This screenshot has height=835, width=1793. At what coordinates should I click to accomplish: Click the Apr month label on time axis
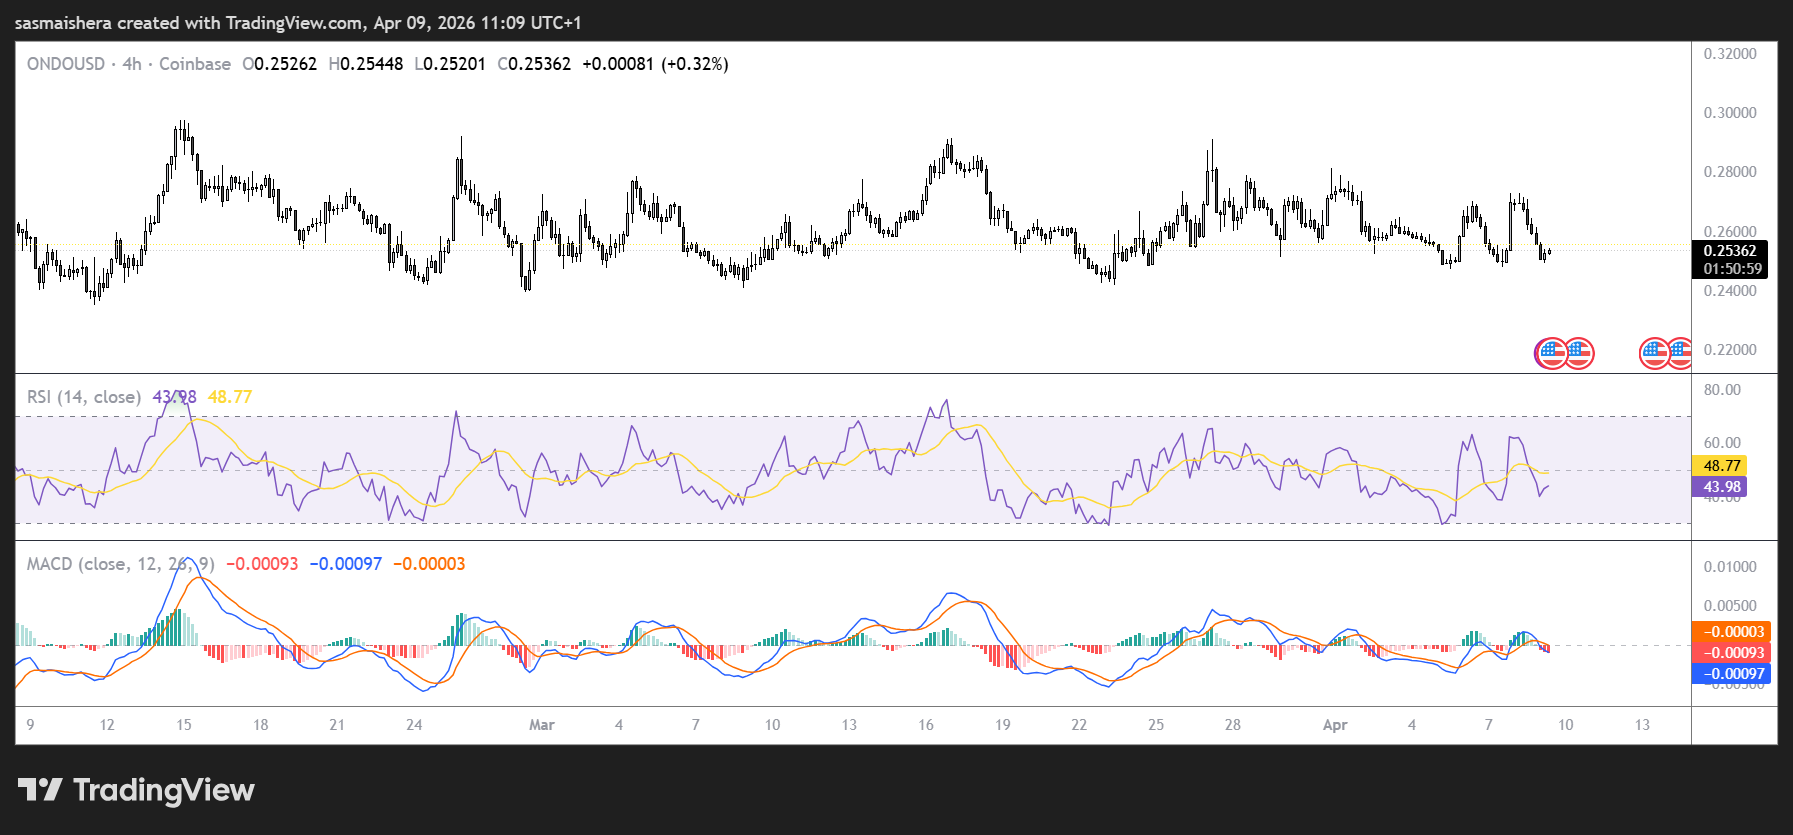tap(1335, 725)
